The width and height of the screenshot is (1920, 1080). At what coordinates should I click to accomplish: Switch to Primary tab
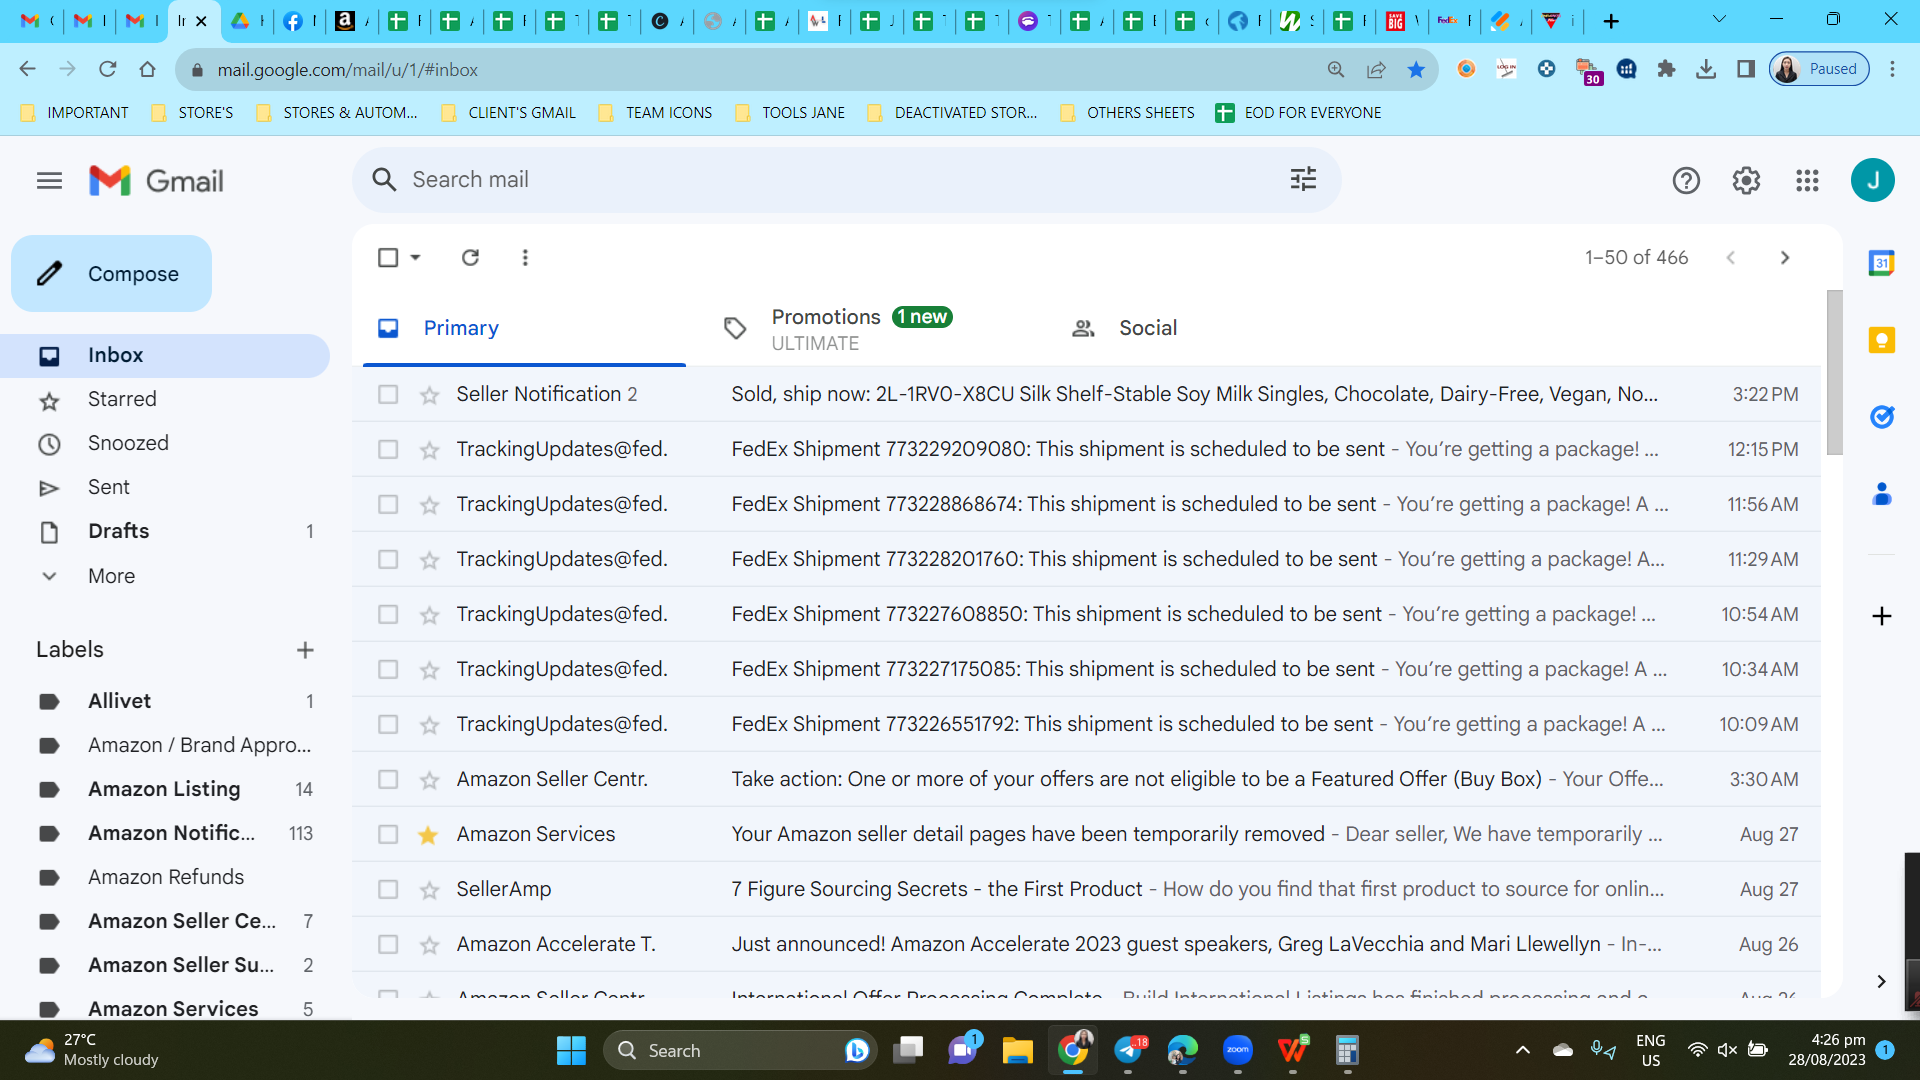click(524, 328)
